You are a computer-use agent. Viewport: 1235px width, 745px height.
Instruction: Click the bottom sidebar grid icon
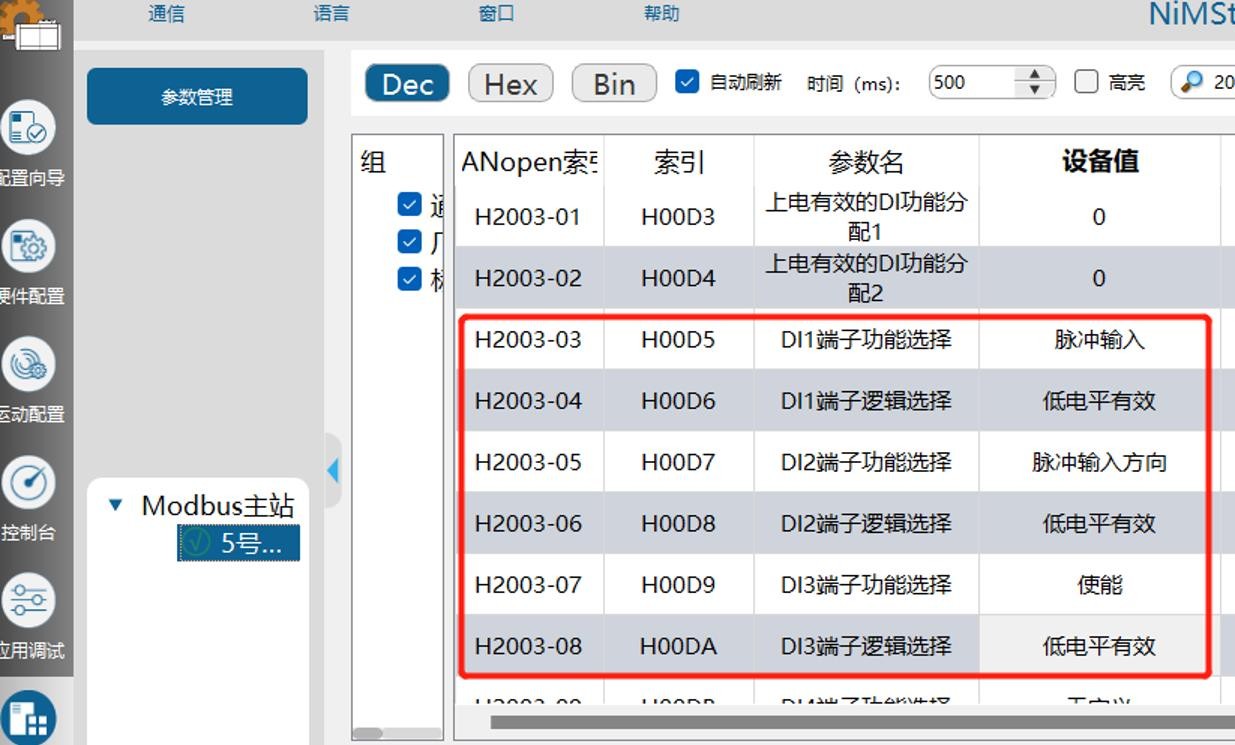27,718
